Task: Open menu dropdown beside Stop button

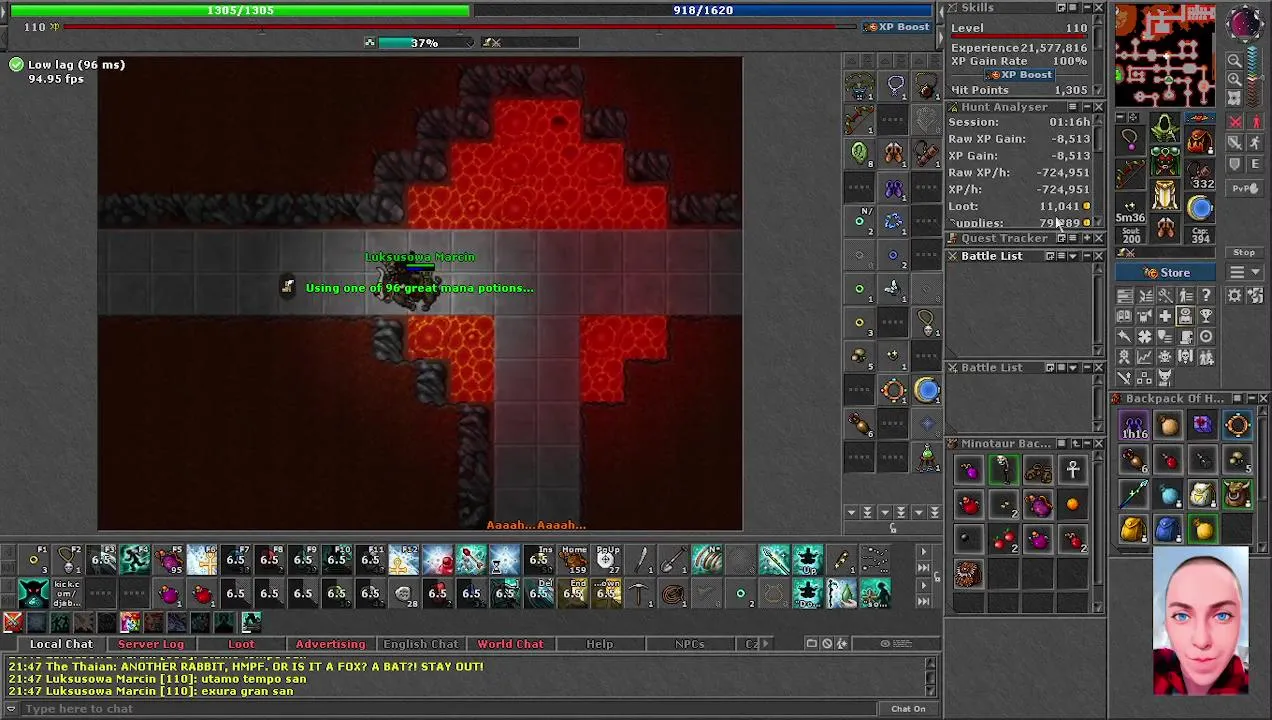Action: point(1245,273)
